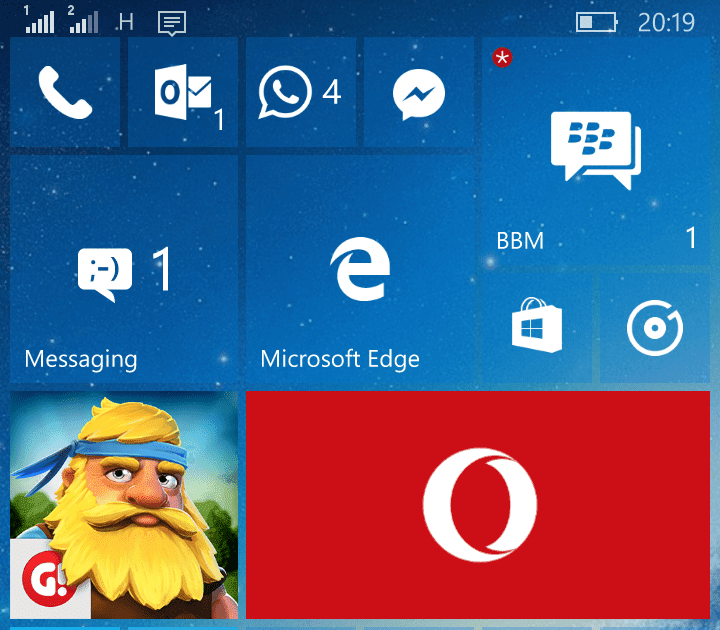Tap the H network type indicator

pyautogui.click(x=126, y=22)
